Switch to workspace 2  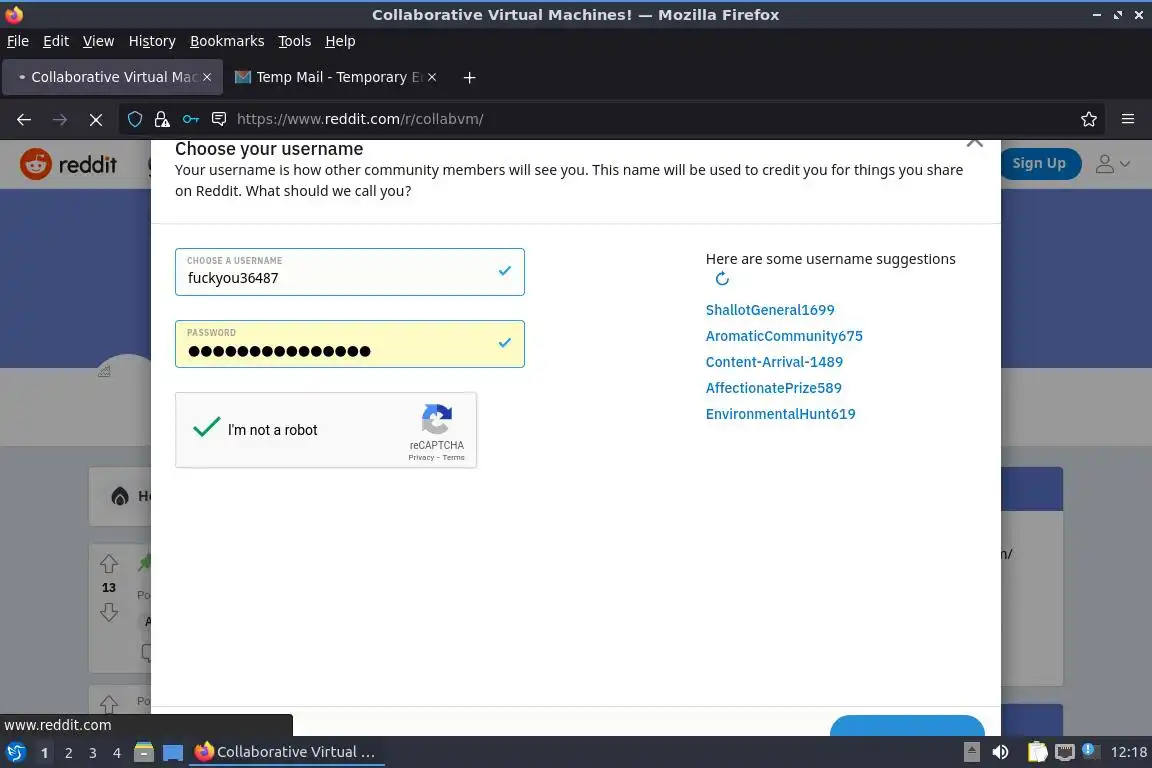point(68,753)
